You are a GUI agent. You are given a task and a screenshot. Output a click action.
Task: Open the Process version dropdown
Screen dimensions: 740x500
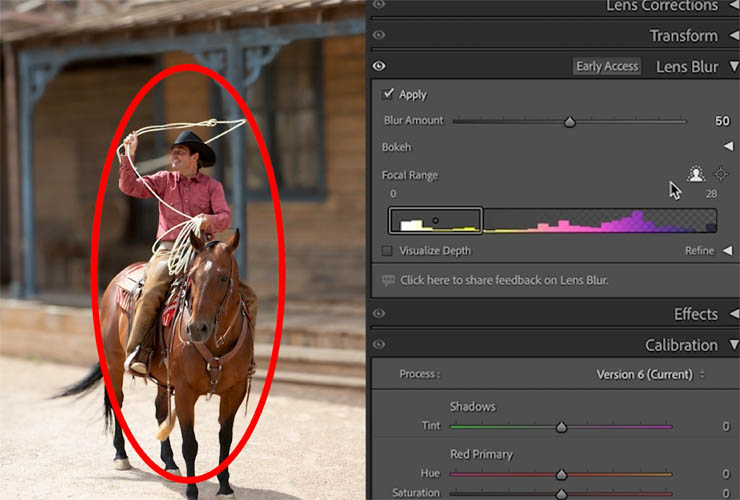(650, 374)
